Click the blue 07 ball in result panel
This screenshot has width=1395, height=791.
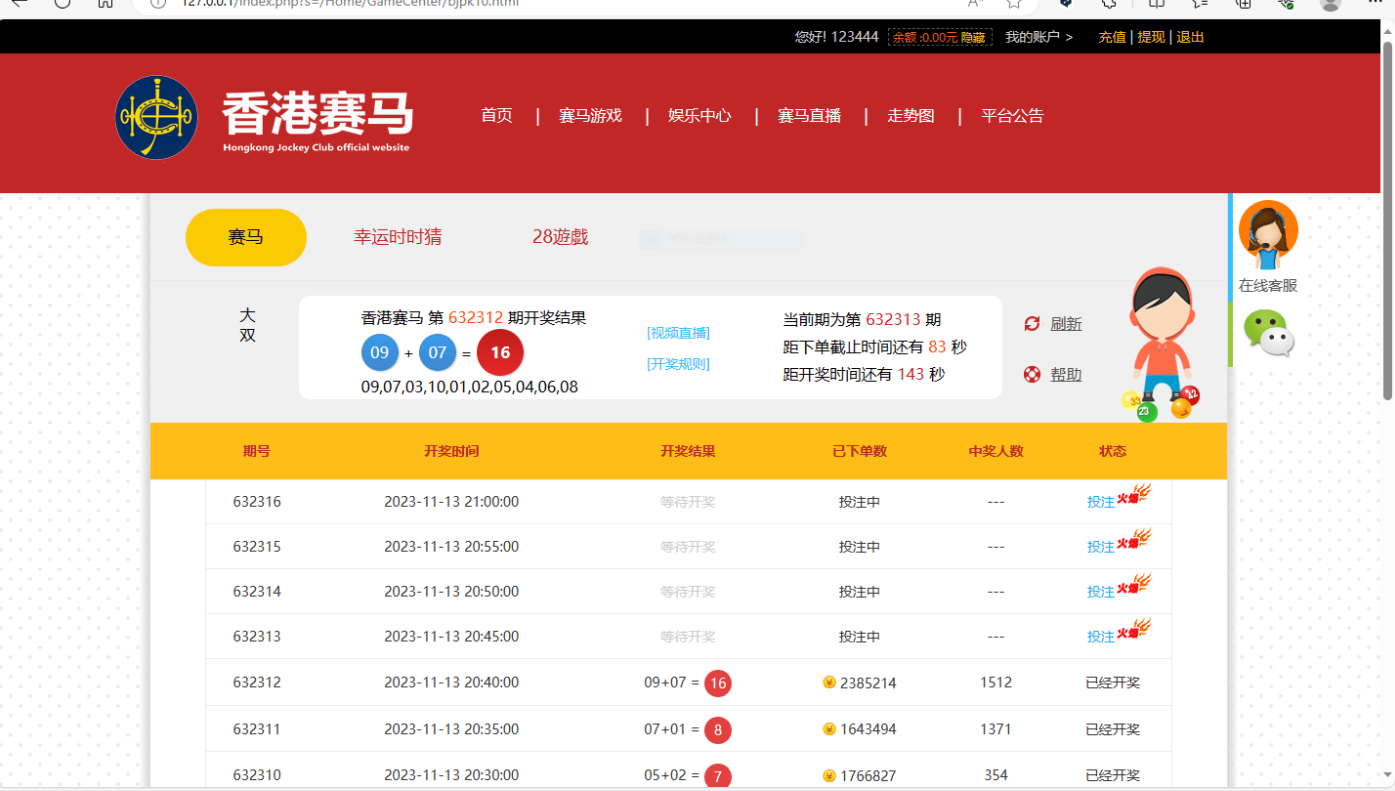pos(438,353)
